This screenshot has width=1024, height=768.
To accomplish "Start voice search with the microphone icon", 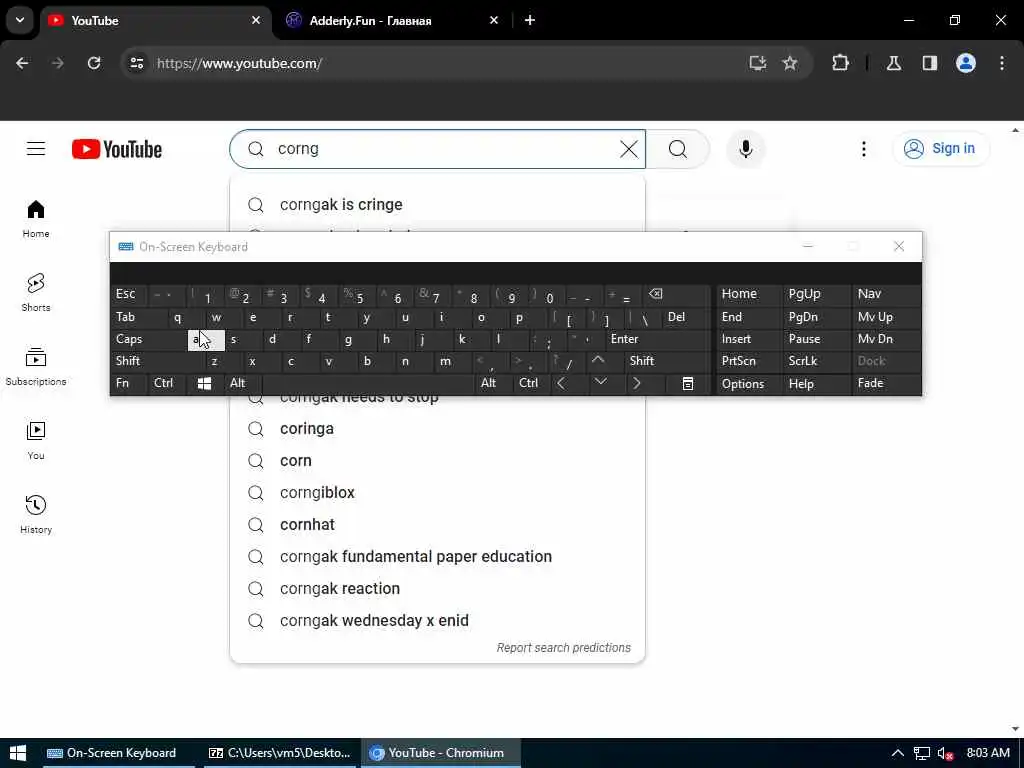I will [746, 149].
